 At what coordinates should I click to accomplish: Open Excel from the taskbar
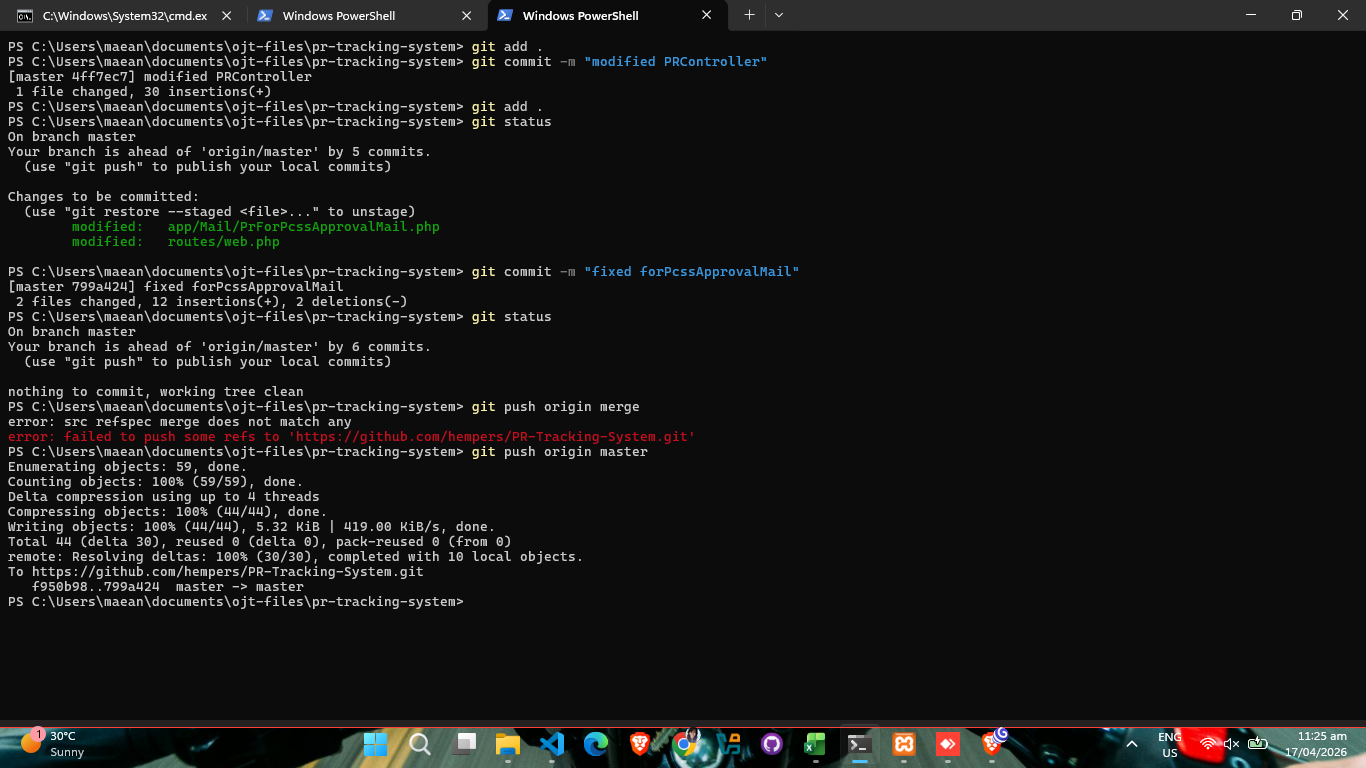815,744
